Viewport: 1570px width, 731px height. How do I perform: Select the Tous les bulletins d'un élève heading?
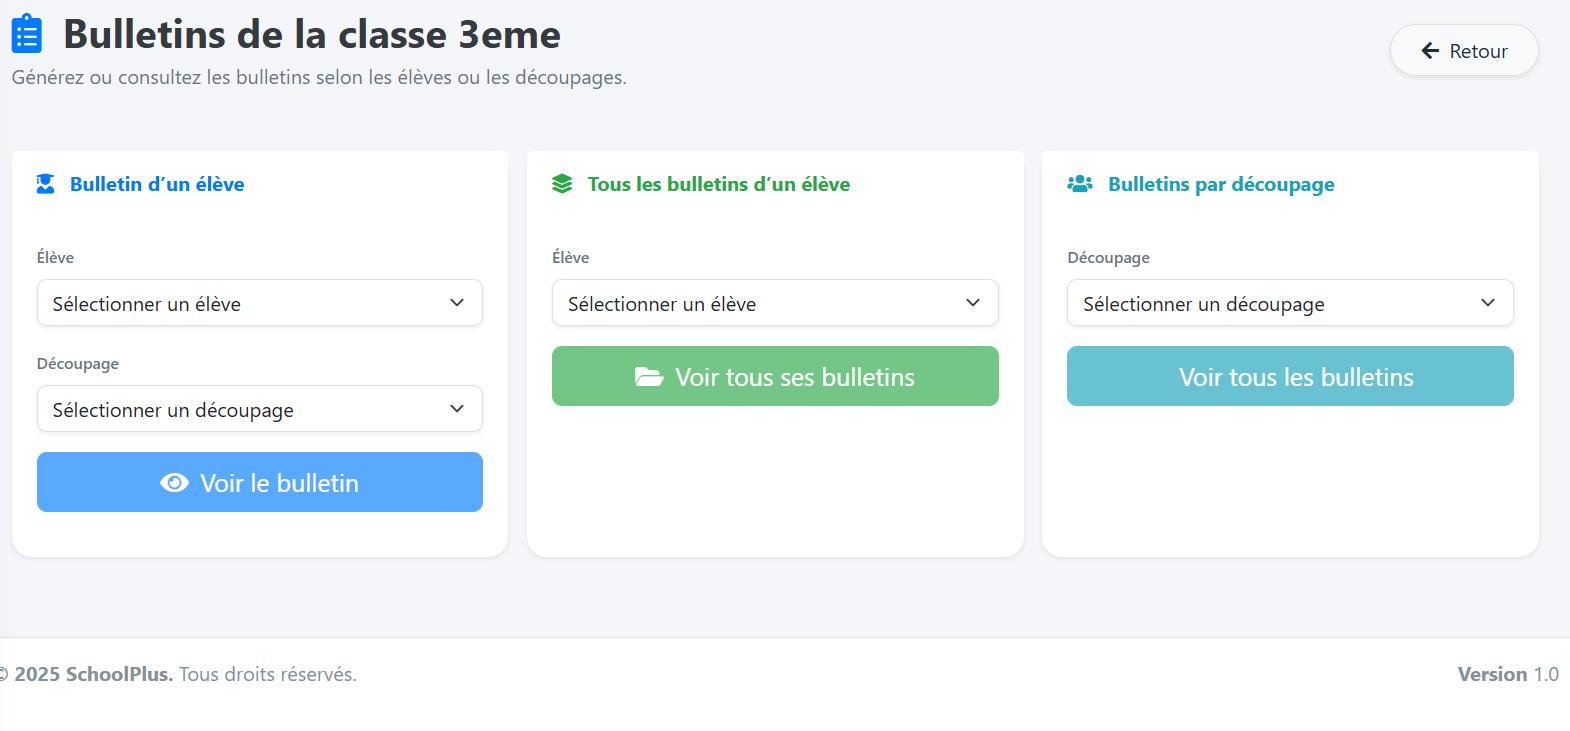719,184
